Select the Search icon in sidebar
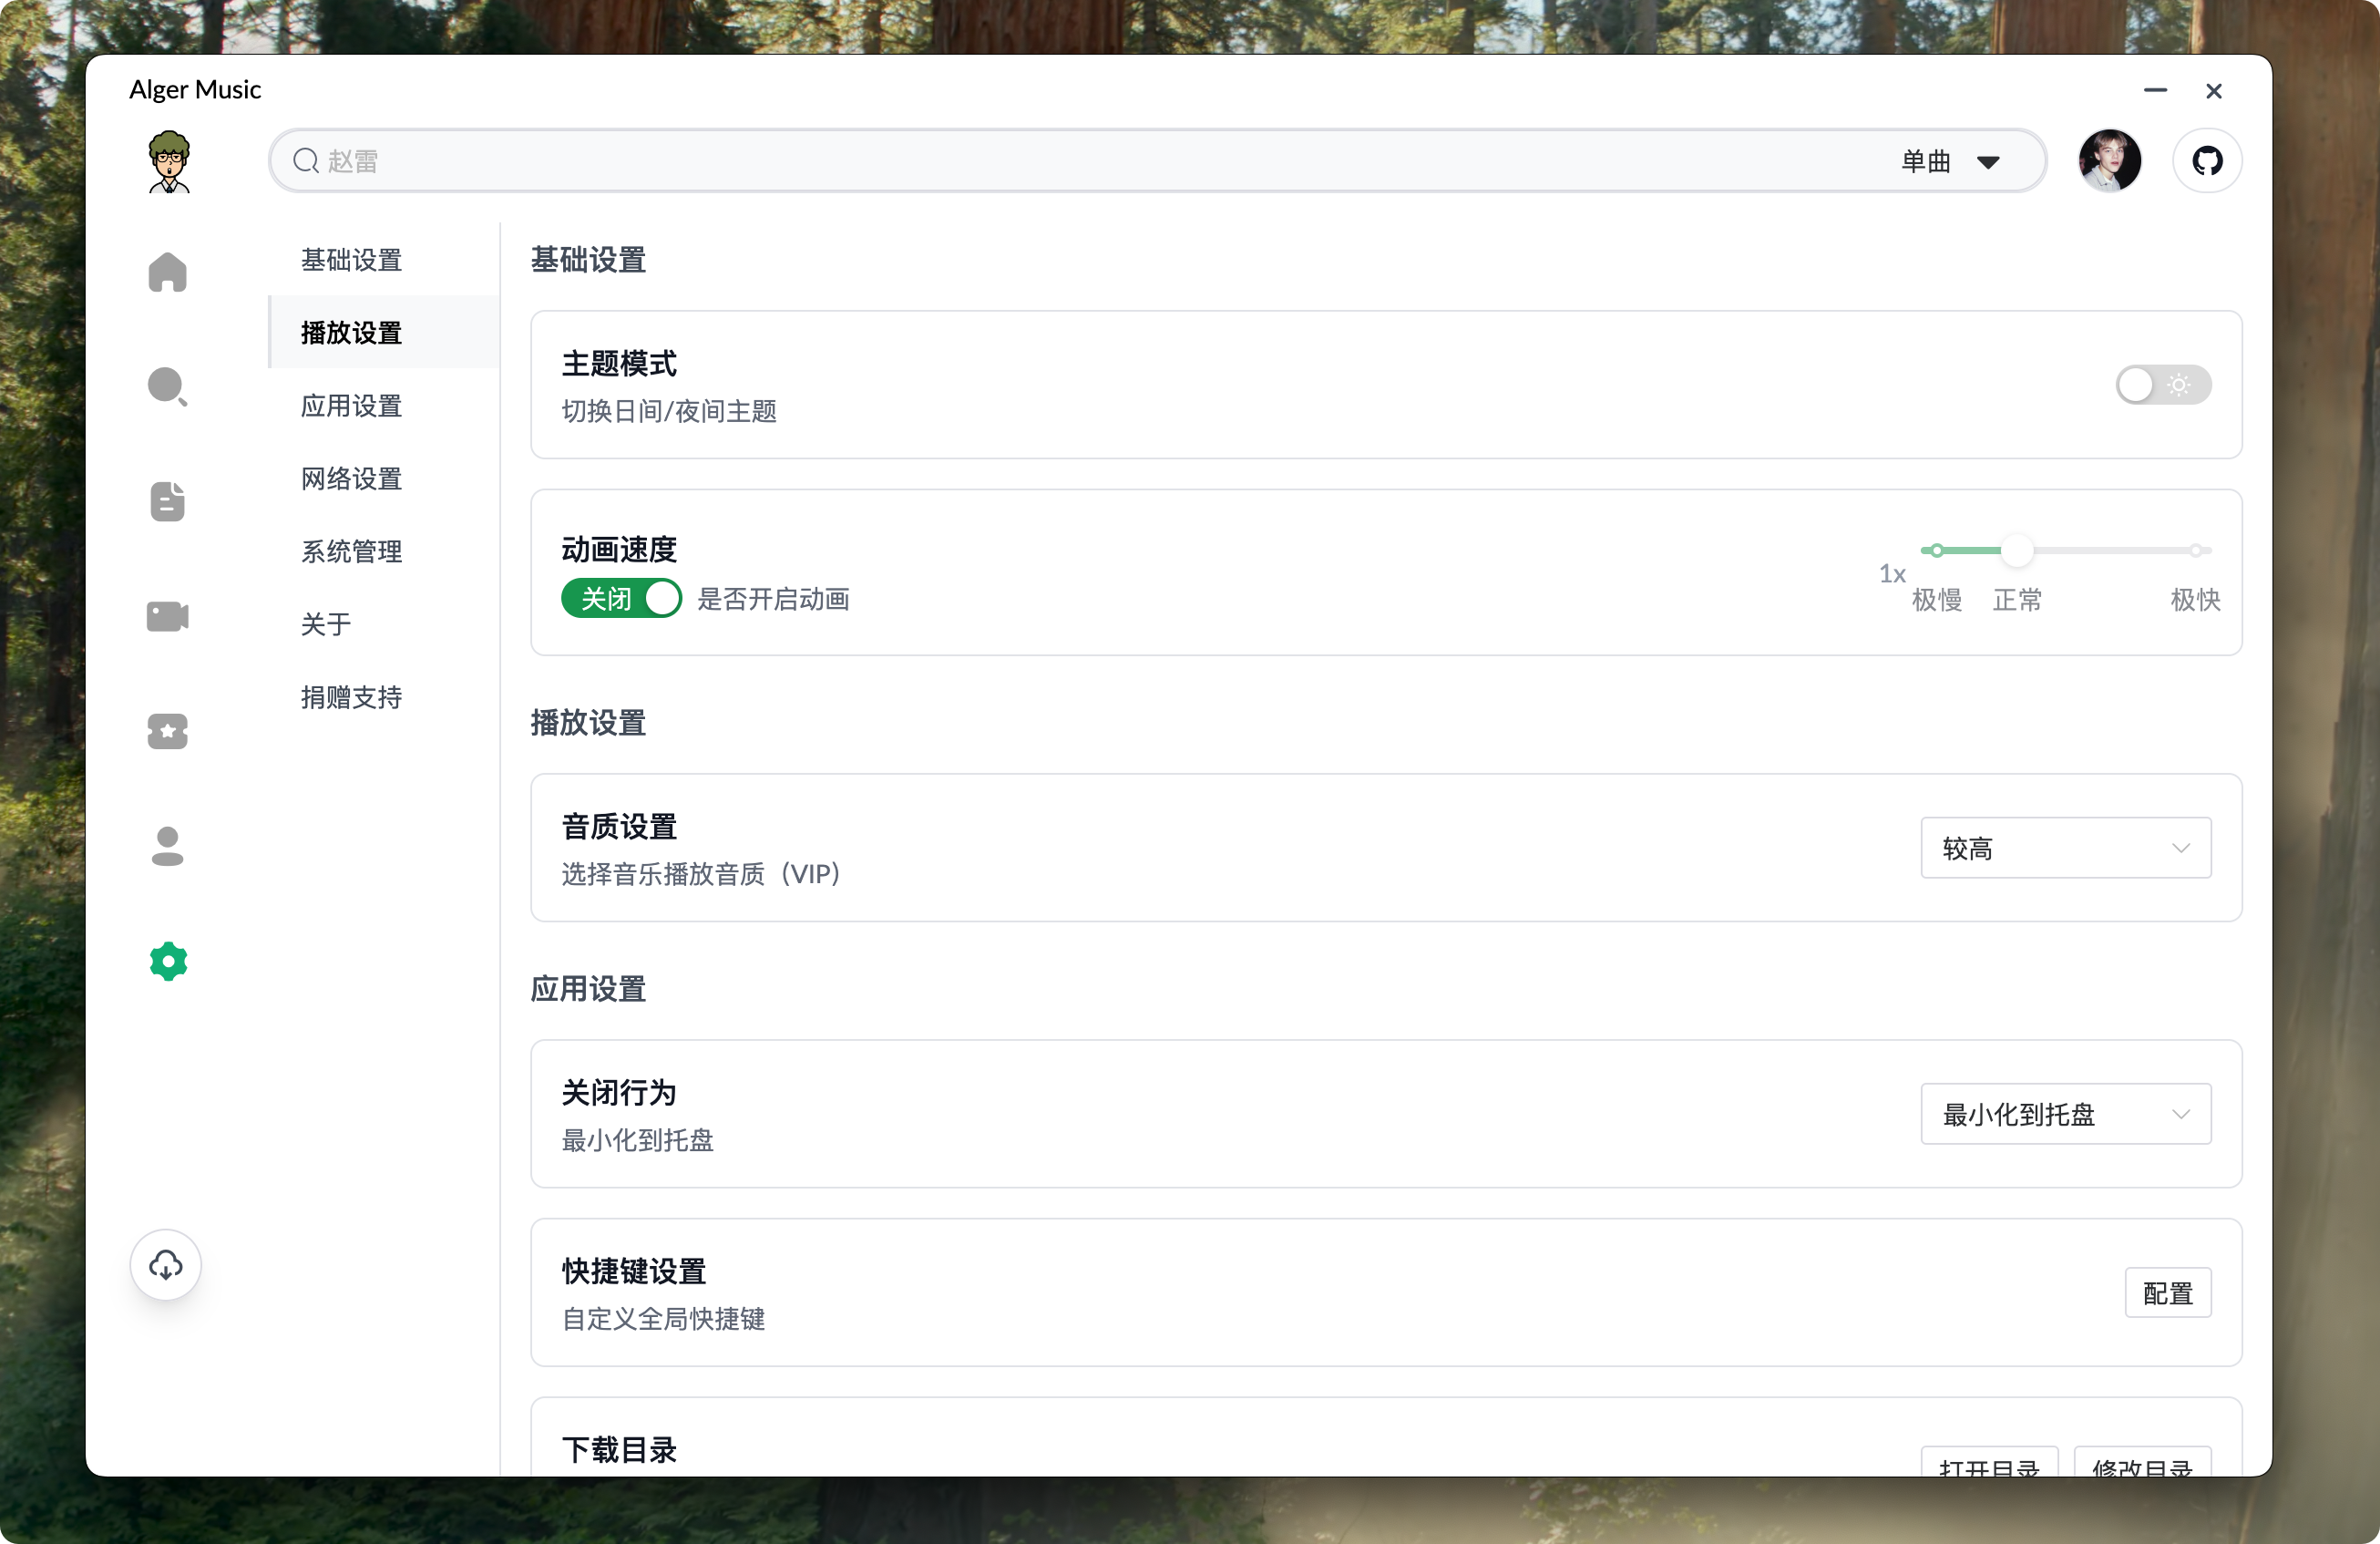This screenshot has width=2380, height=1544. (167, 386)
